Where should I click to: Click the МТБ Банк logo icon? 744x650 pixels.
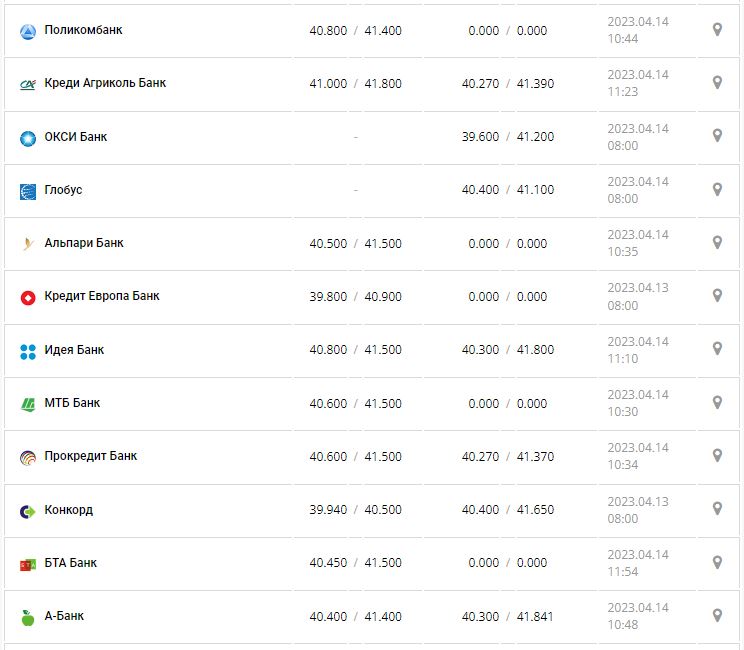click(x=28, y=404)
